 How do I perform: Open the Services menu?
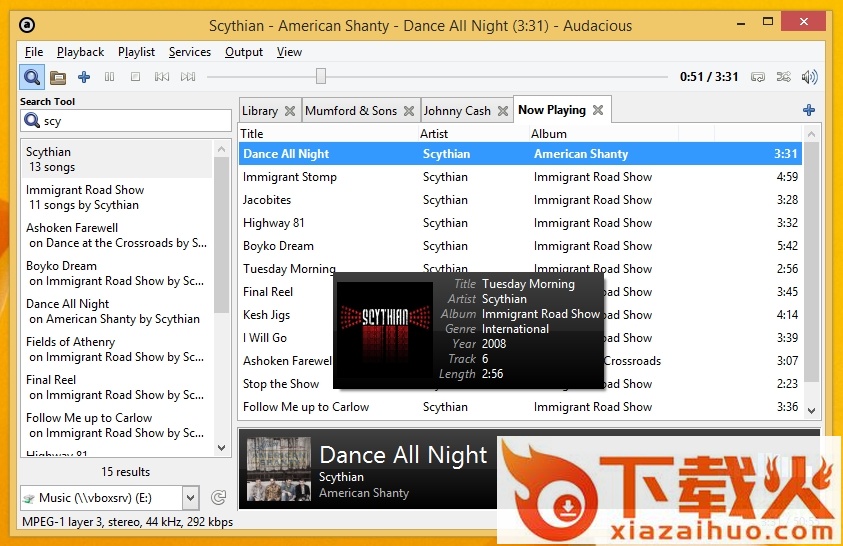coord(190,52)
